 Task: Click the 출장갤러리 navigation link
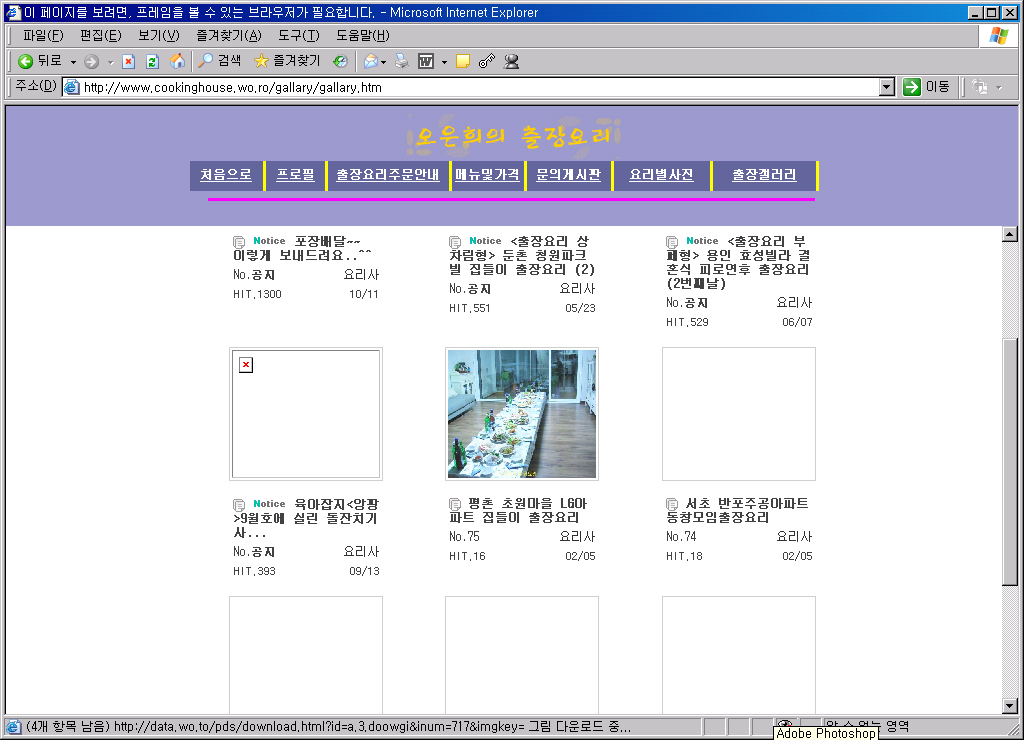tap(764, 175)
